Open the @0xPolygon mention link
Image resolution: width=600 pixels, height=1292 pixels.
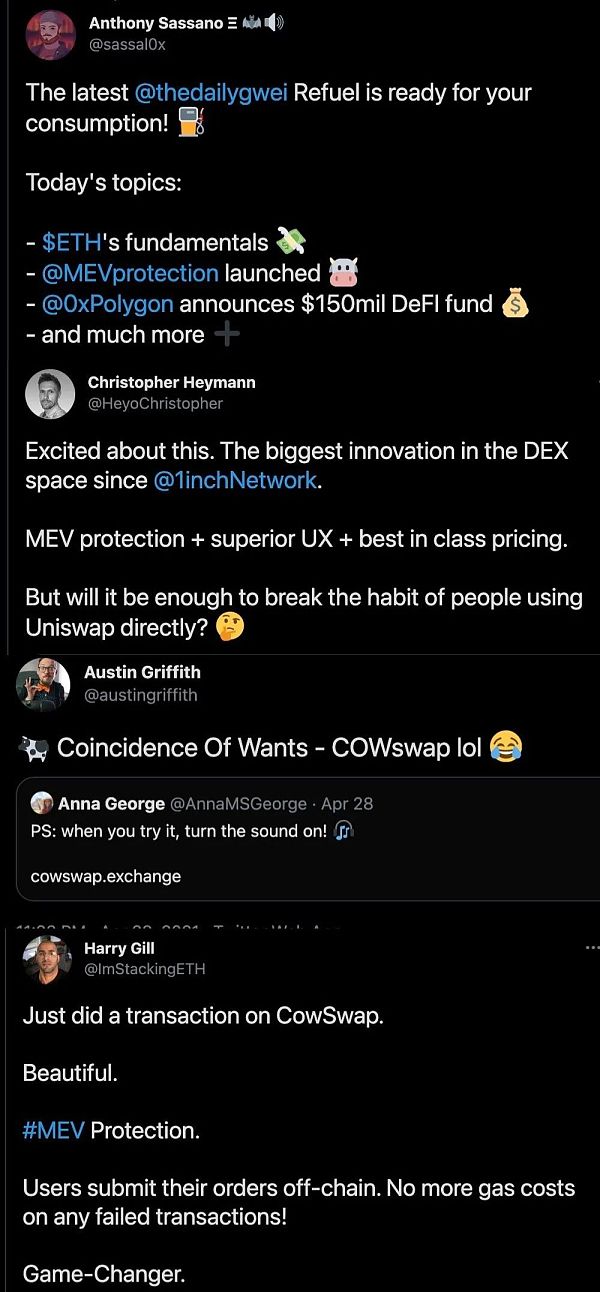108,304
